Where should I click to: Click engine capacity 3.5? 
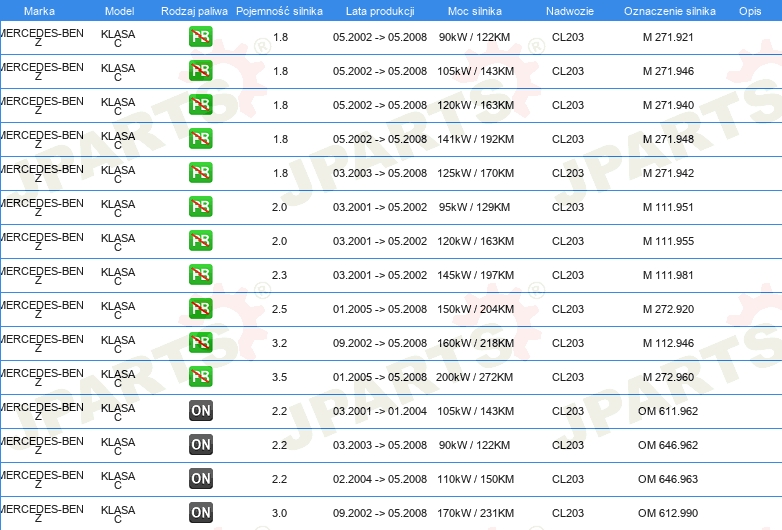coord(279,377)
